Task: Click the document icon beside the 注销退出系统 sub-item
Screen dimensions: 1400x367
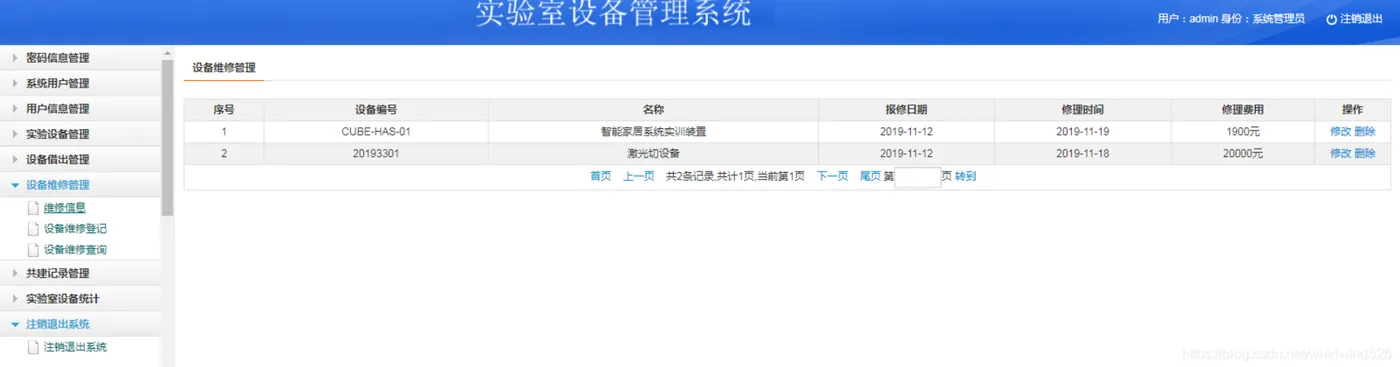Action: [x=33, y=348]
